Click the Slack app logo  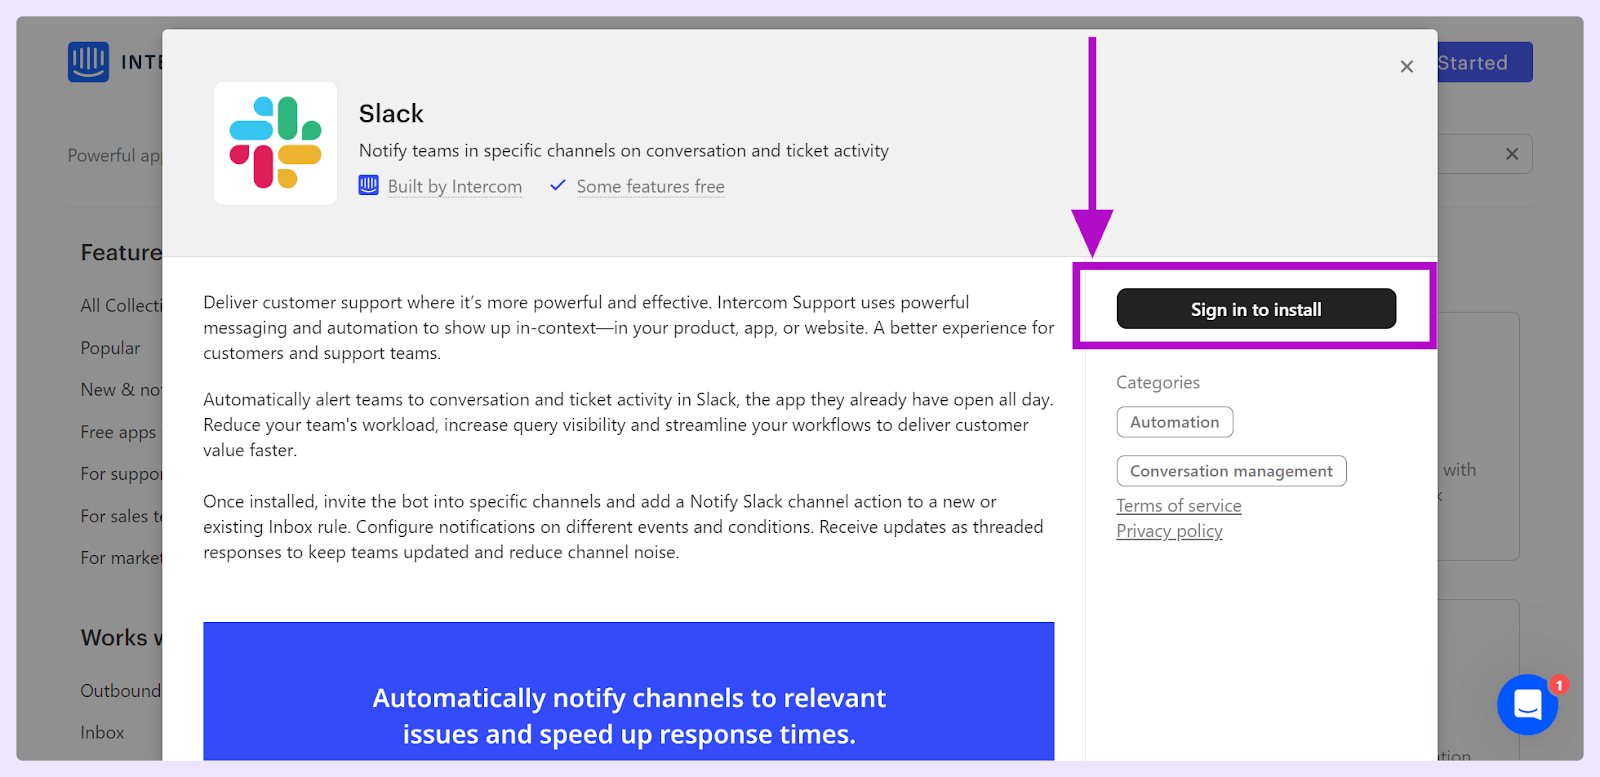pyautogui.click(x=275, y=143)
